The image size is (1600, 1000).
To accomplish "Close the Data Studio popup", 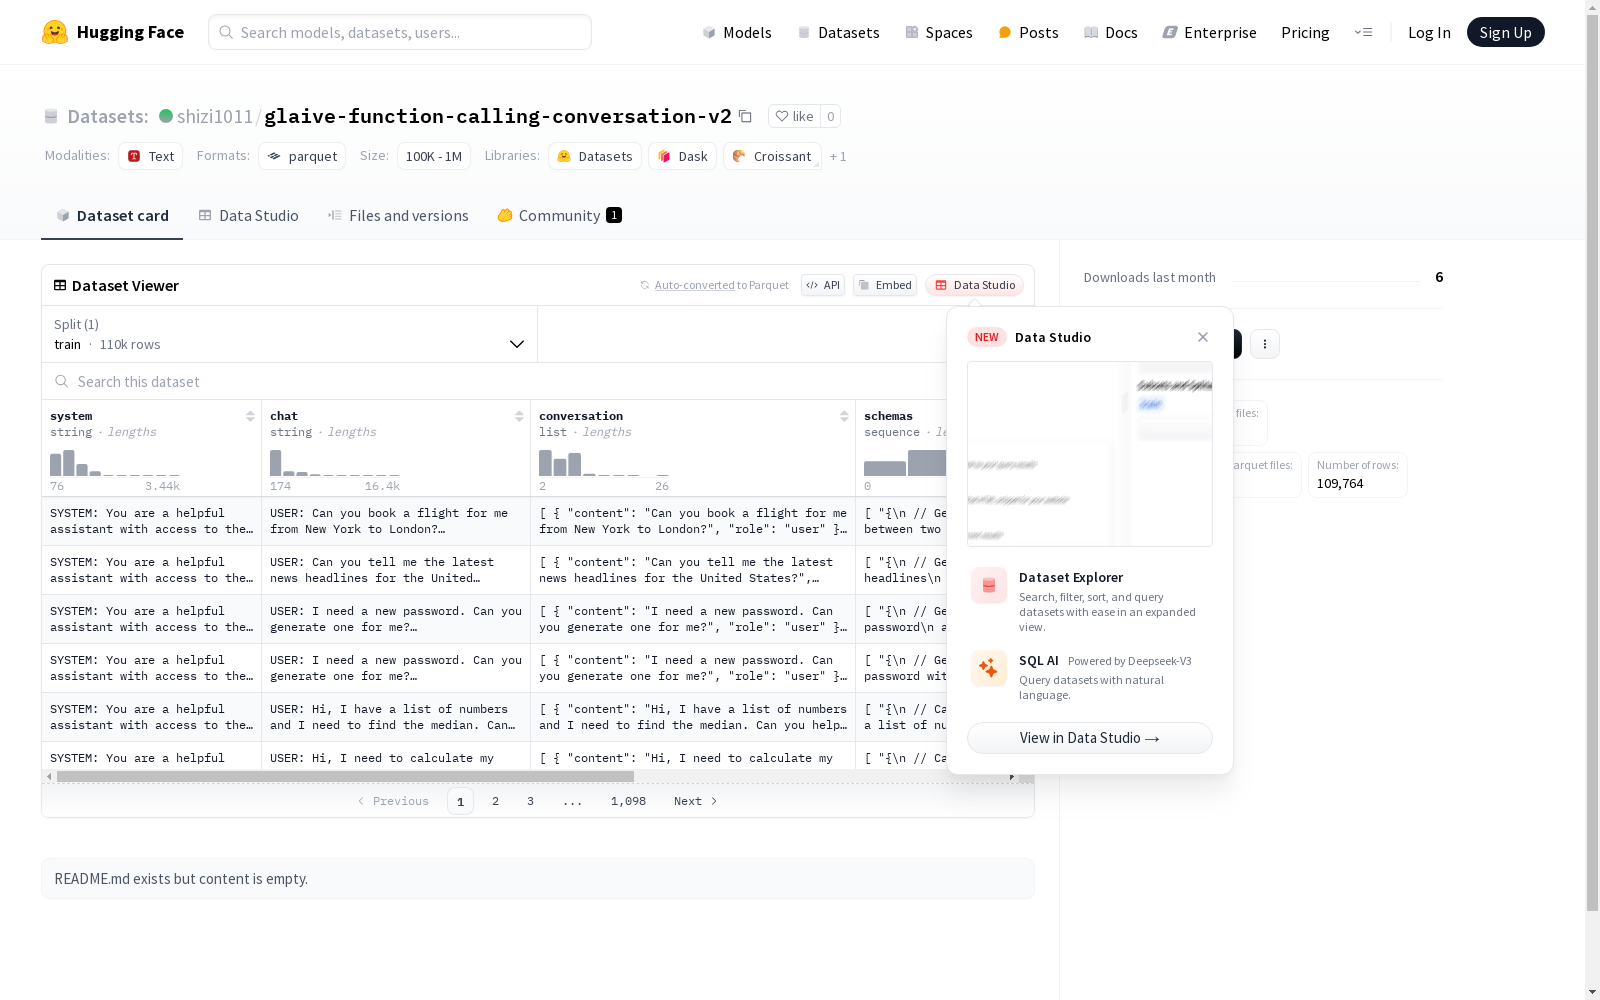I will pyautogui.click(x=1203, y=337).
